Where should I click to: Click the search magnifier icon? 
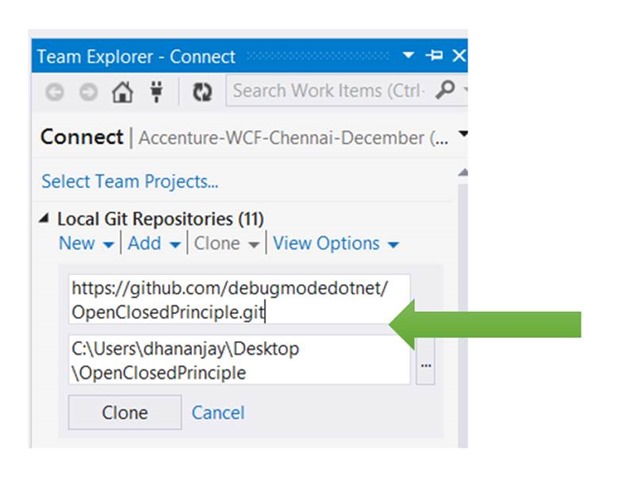pyautogui.click(x=446, y=90)
